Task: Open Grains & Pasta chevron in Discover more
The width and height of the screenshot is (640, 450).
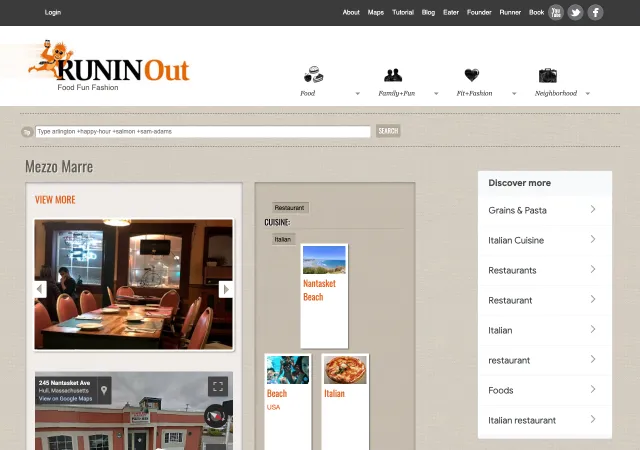Action: (593, 209)
